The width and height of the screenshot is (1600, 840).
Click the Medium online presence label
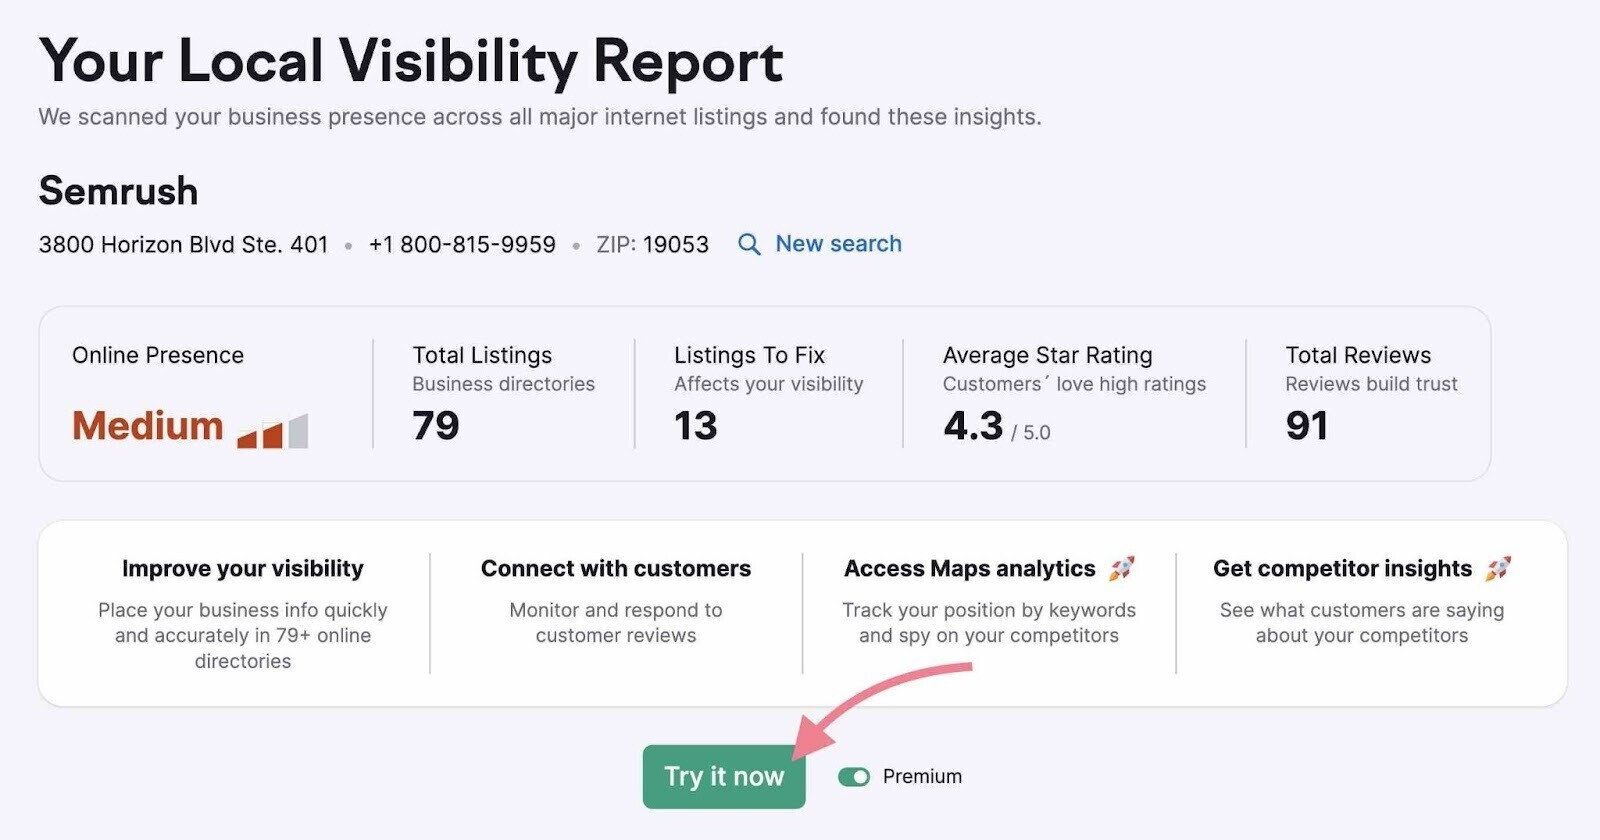coord(147,426)
